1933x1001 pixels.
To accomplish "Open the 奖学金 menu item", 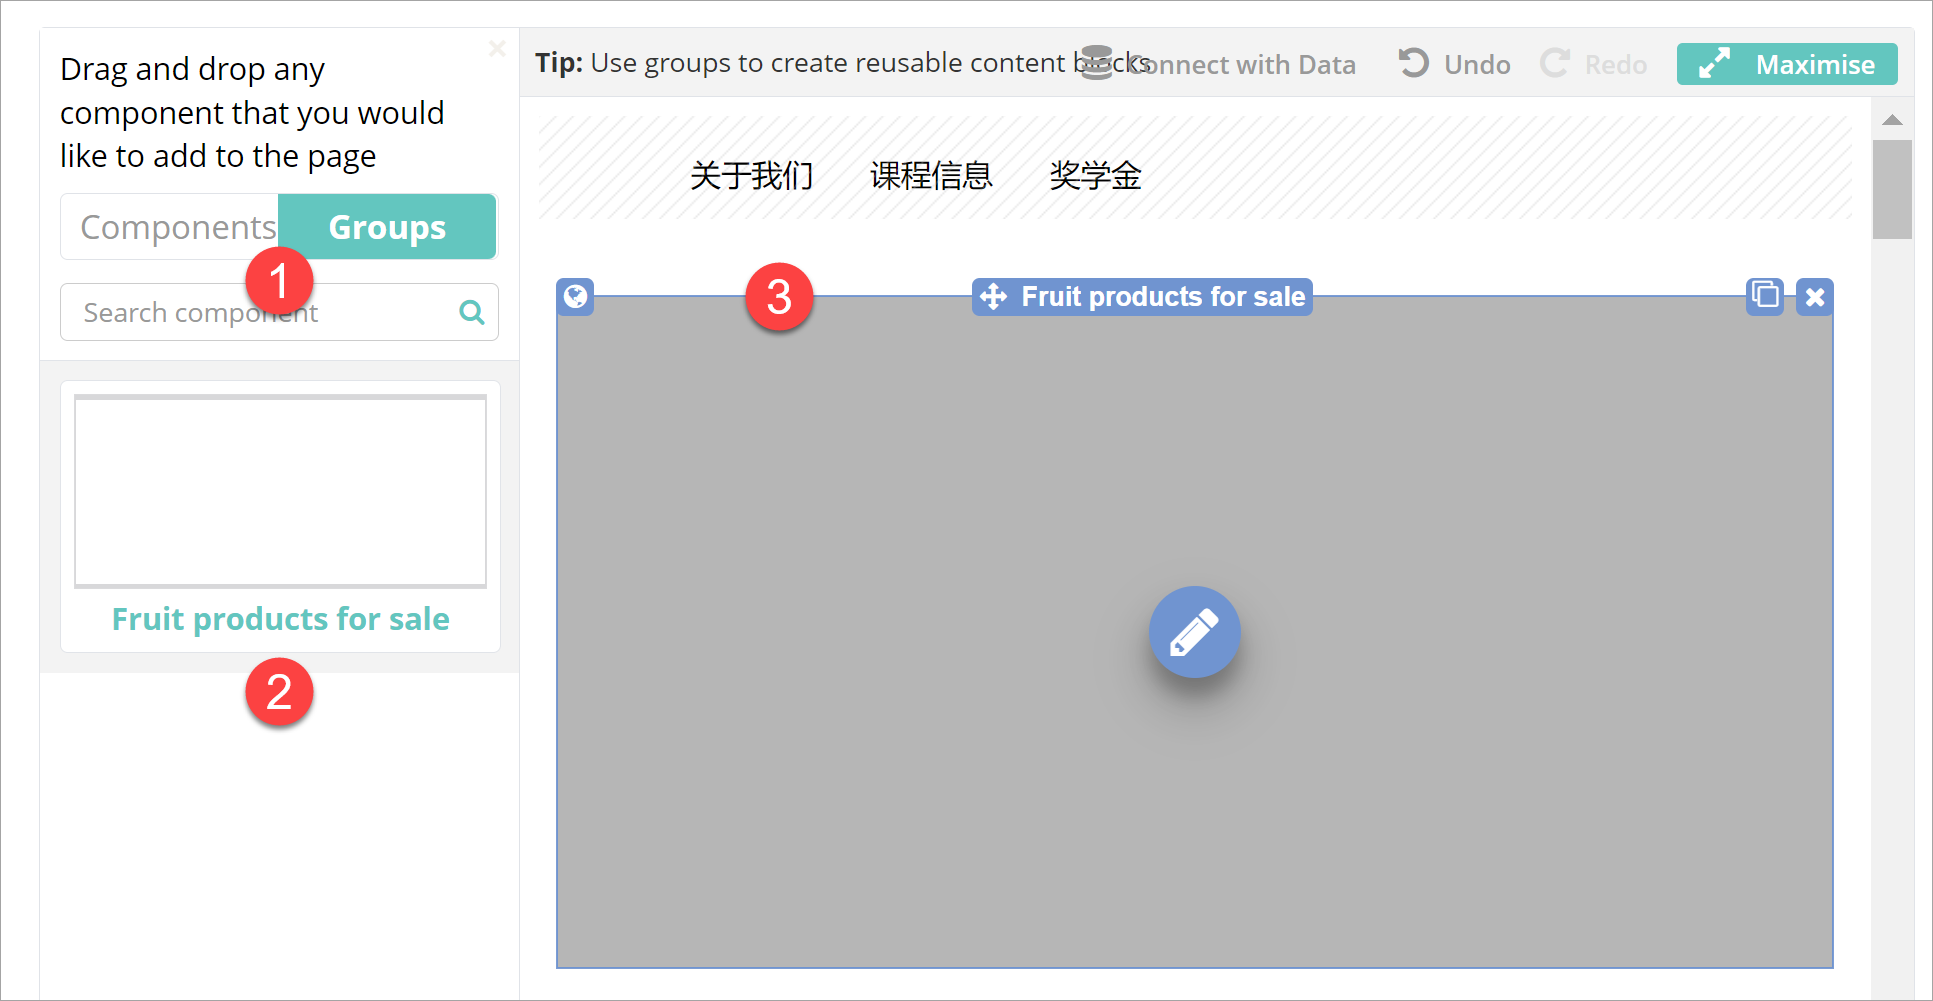I will click(1095, 176).
